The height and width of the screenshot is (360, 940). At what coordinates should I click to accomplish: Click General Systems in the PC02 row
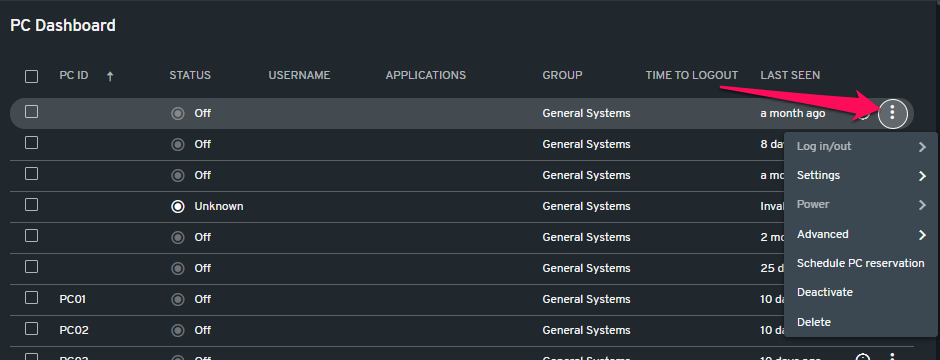point(586,330)
